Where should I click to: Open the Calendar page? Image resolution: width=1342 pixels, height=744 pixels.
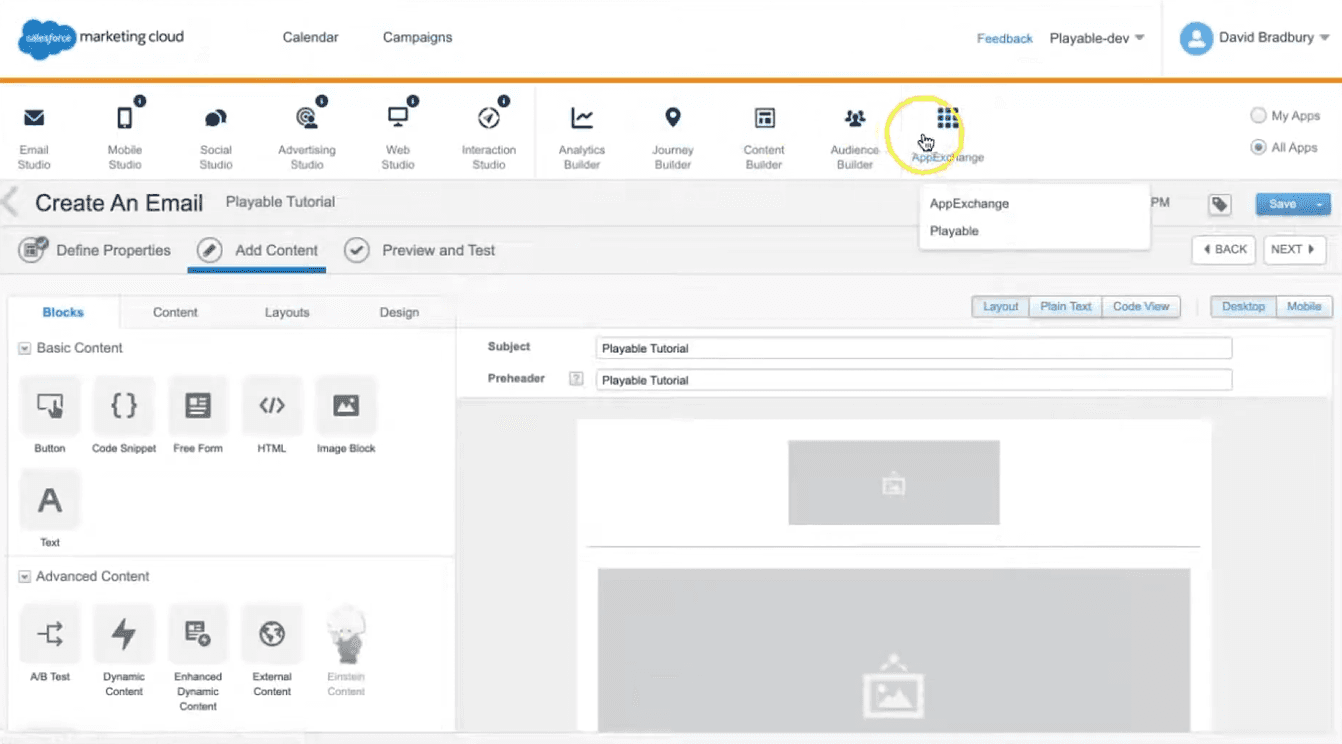coord(310,37)
